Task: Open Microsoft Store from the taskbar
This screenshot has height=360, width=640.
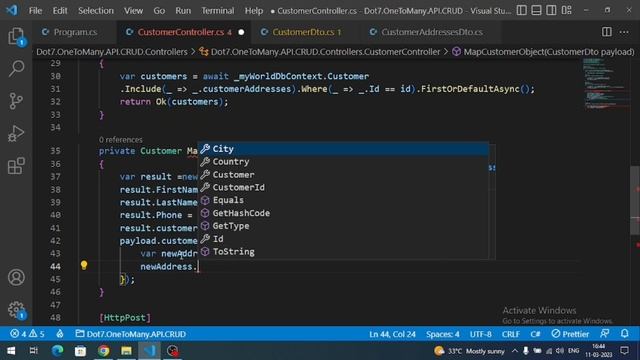Action: click(80, 351)
